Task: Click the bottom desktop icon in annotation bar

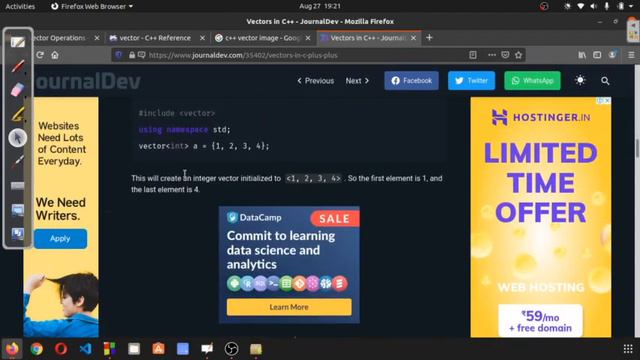Action: (x=18, y=233)
